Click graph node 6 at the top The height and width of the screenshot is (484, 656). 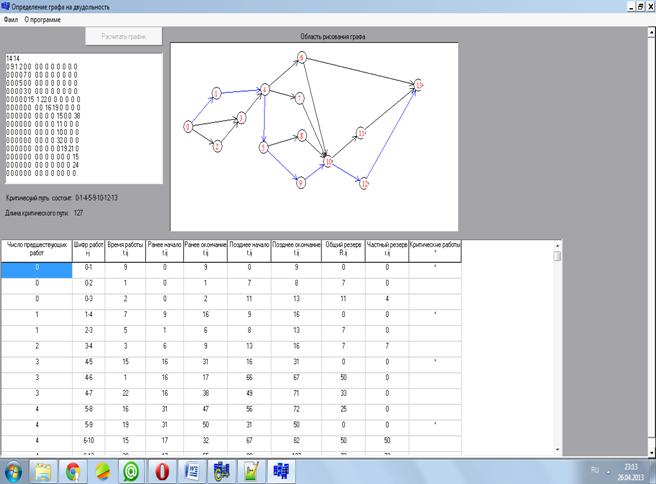301,57
